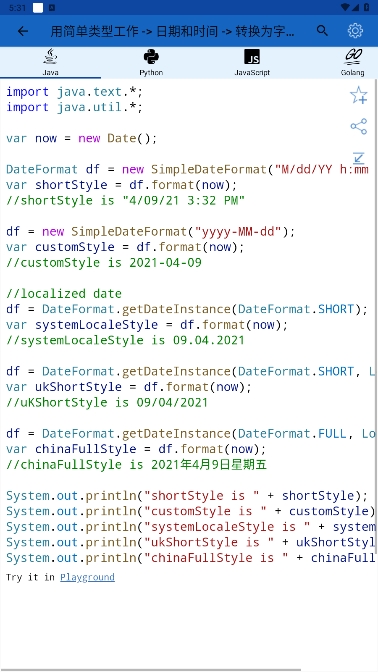Select line 'import java.util.*;'

pos(74,107)
